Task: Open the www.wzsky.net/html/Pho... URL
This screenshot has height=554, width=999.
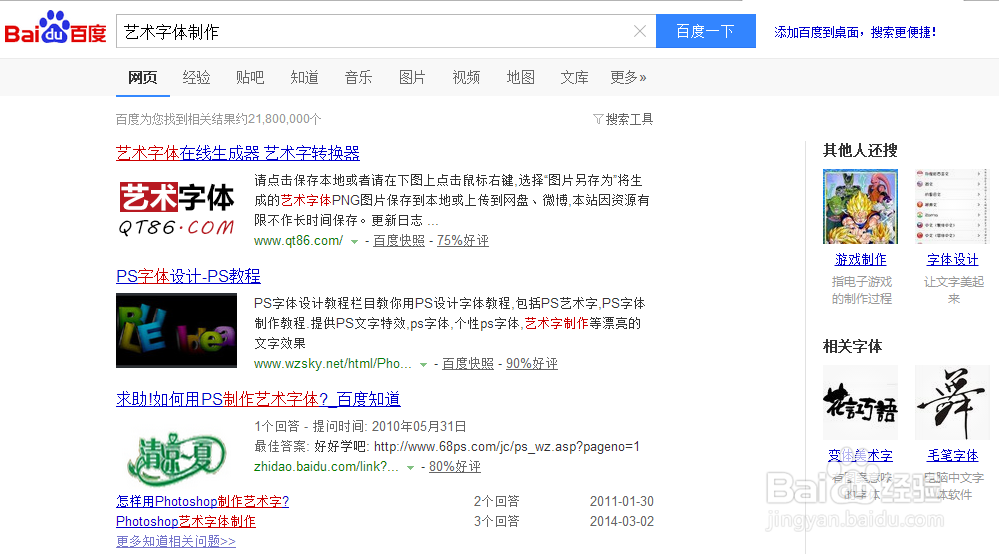Action: click(333, 364)
